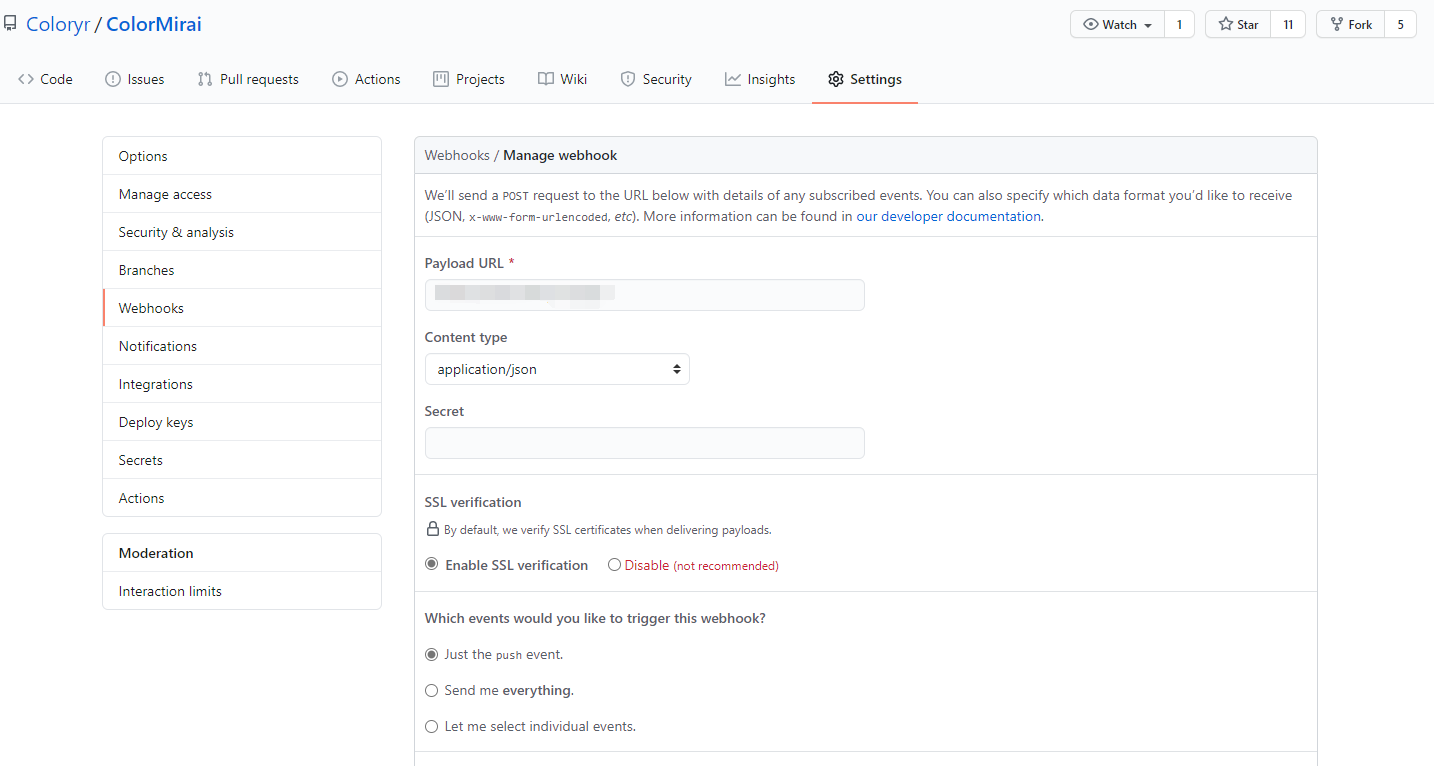Open Options in settings sidebar
This screenshot has height=766, width=1434.
242,156
